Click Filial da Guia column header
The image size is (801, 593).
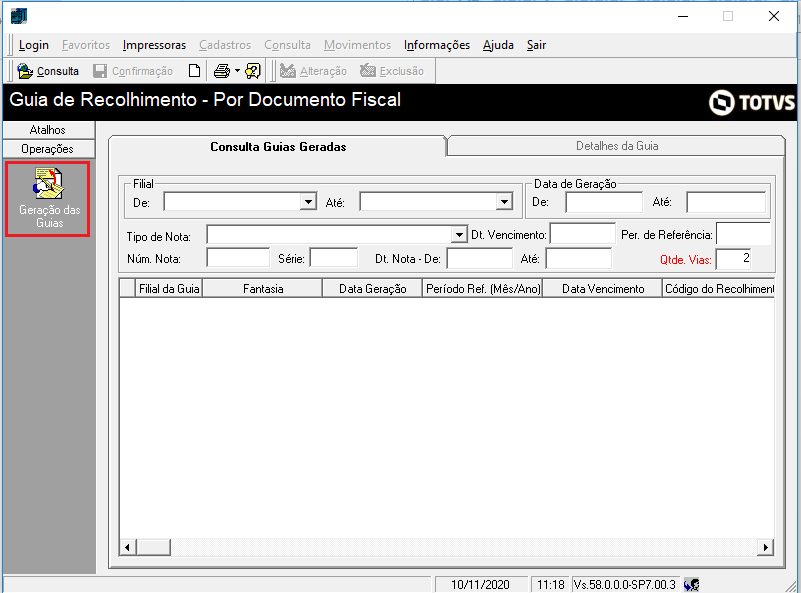click(169, 289)
